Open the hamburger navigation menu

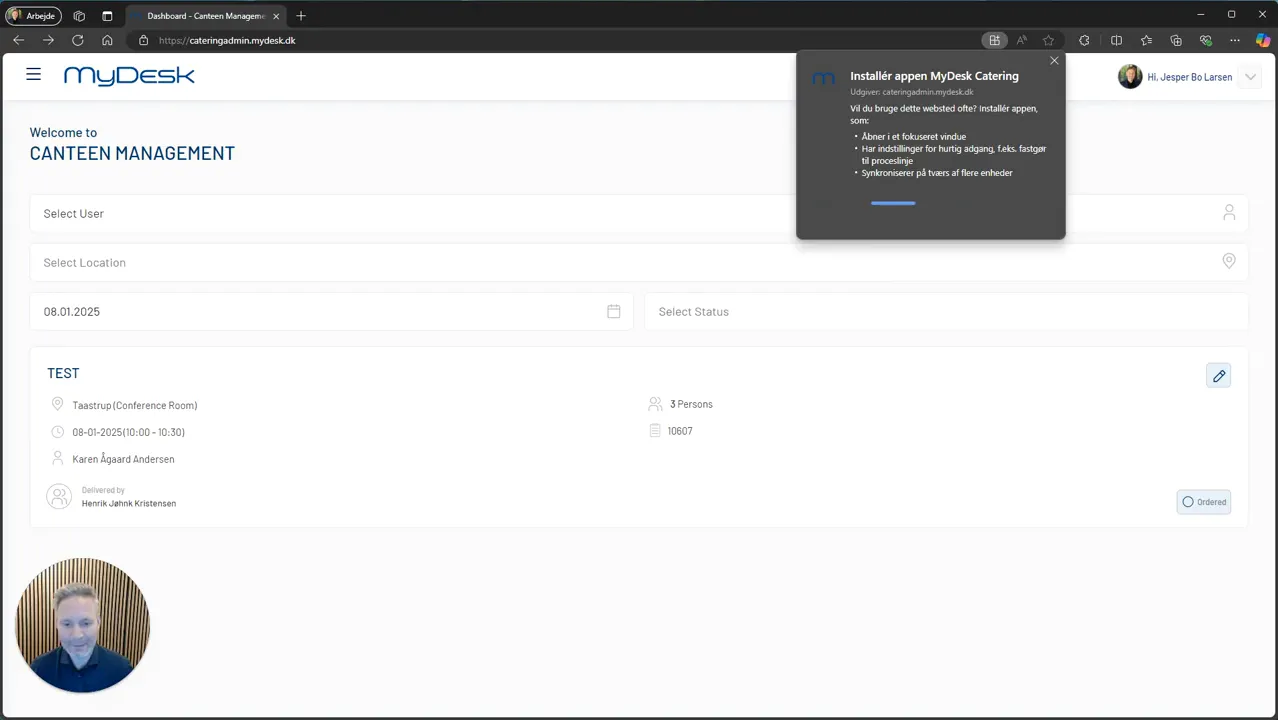pos(34,75)
